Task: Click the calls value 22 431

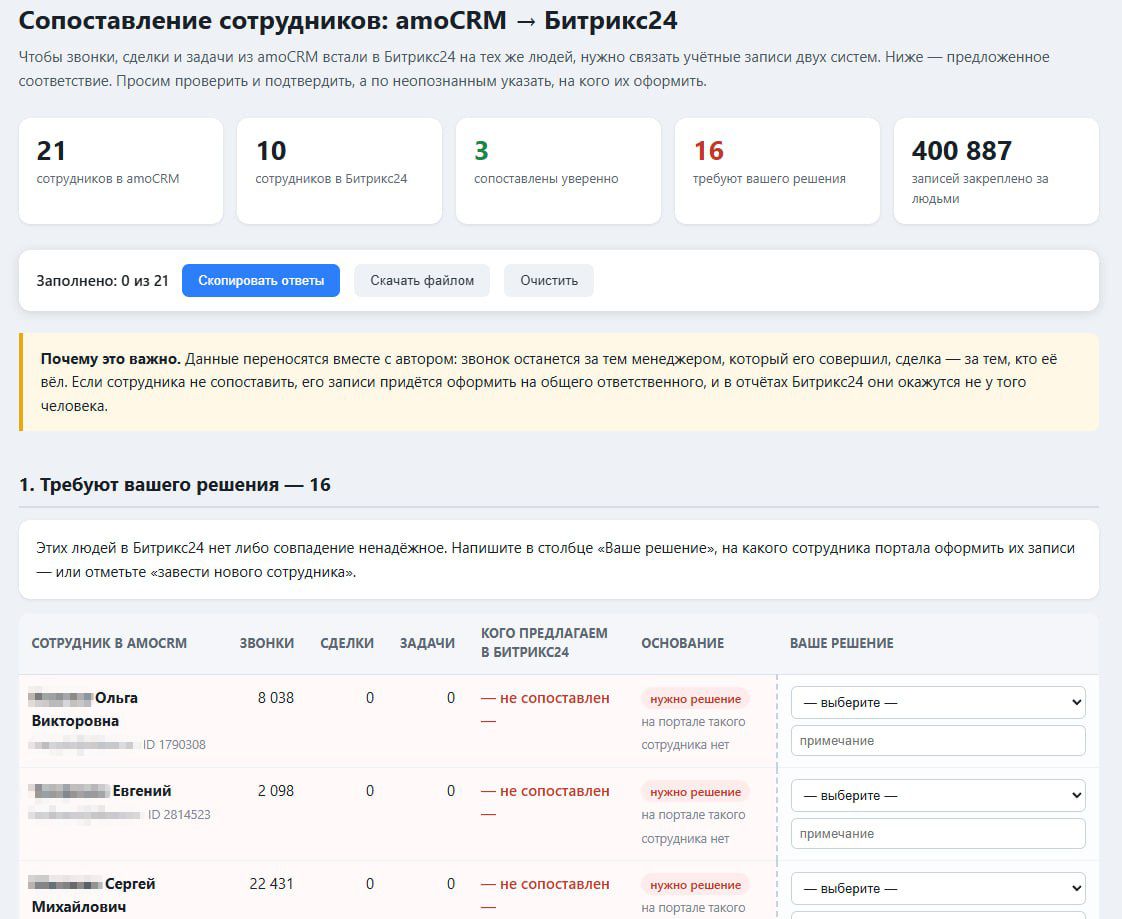Action: 271,884
